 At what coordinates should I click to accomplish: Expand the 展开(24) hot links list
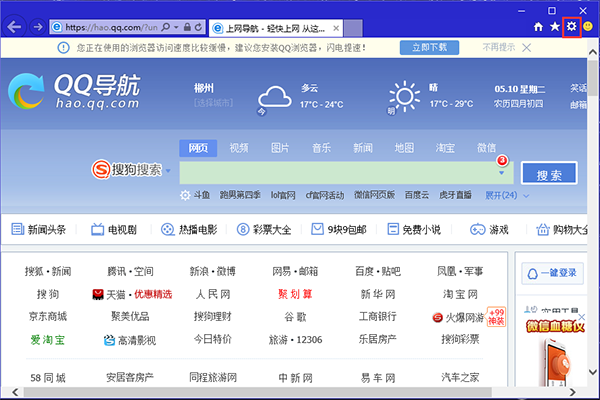point(506,195)
